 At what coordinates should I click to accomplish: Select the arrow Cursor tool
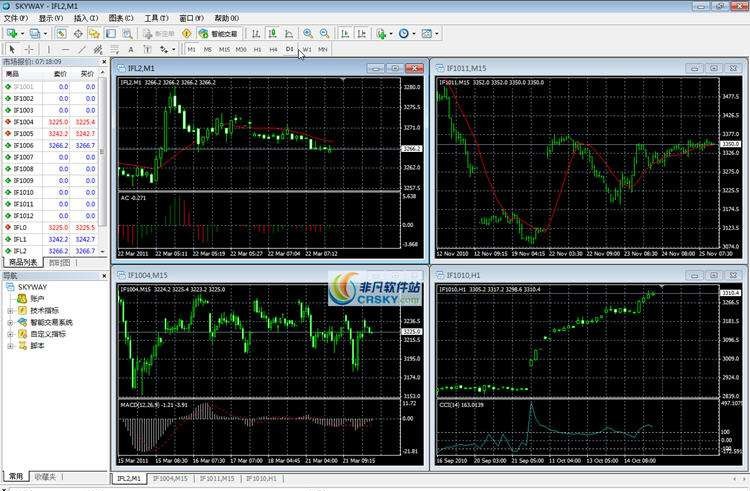click(x=12, y=49)
